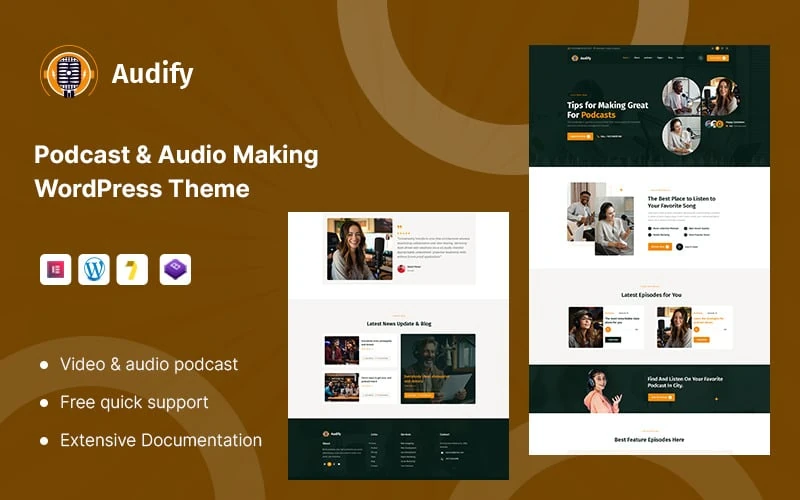Viewport: 800px width, 500px height.
Task: Click the yellow number seven badge icon
Action: pos(132,269)
